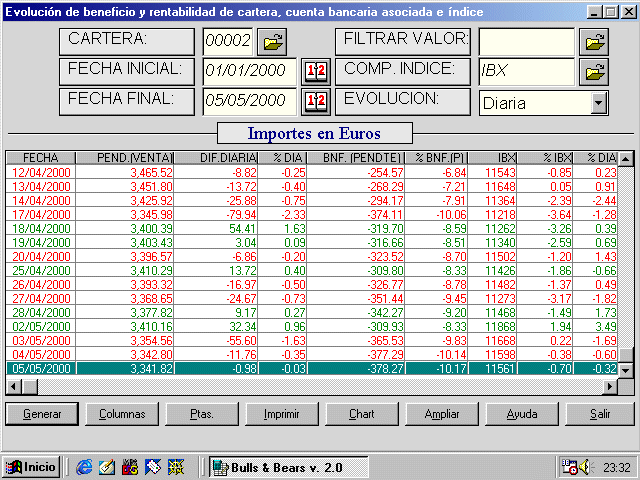Select row dated 18/04/2000
Image resolution: width=640 pixels, height=480 pixels.
click(x=312, y=228)
